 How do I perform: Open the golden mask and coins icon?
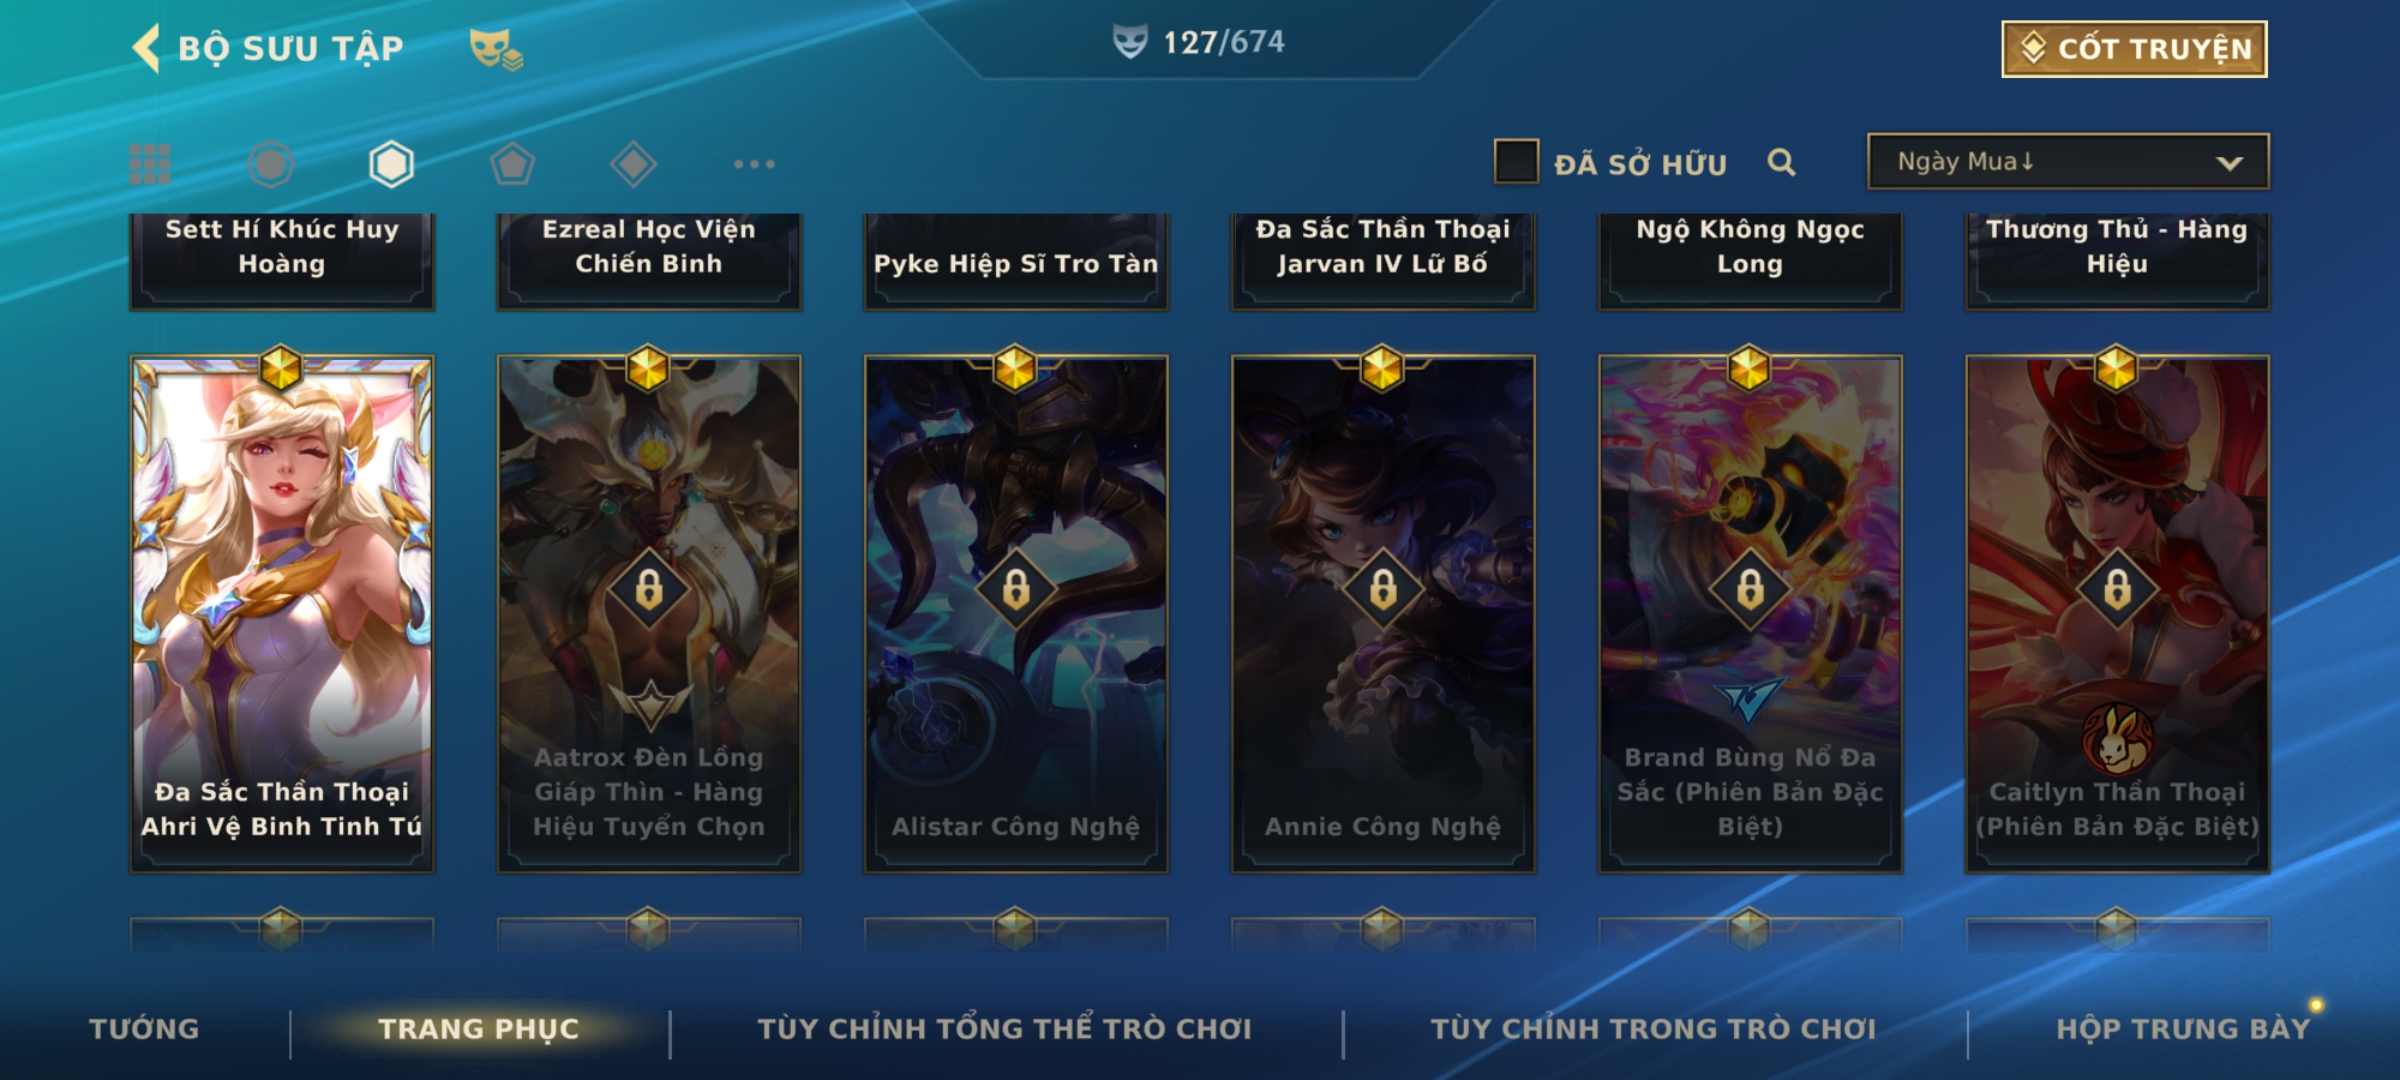click(496, 48)
